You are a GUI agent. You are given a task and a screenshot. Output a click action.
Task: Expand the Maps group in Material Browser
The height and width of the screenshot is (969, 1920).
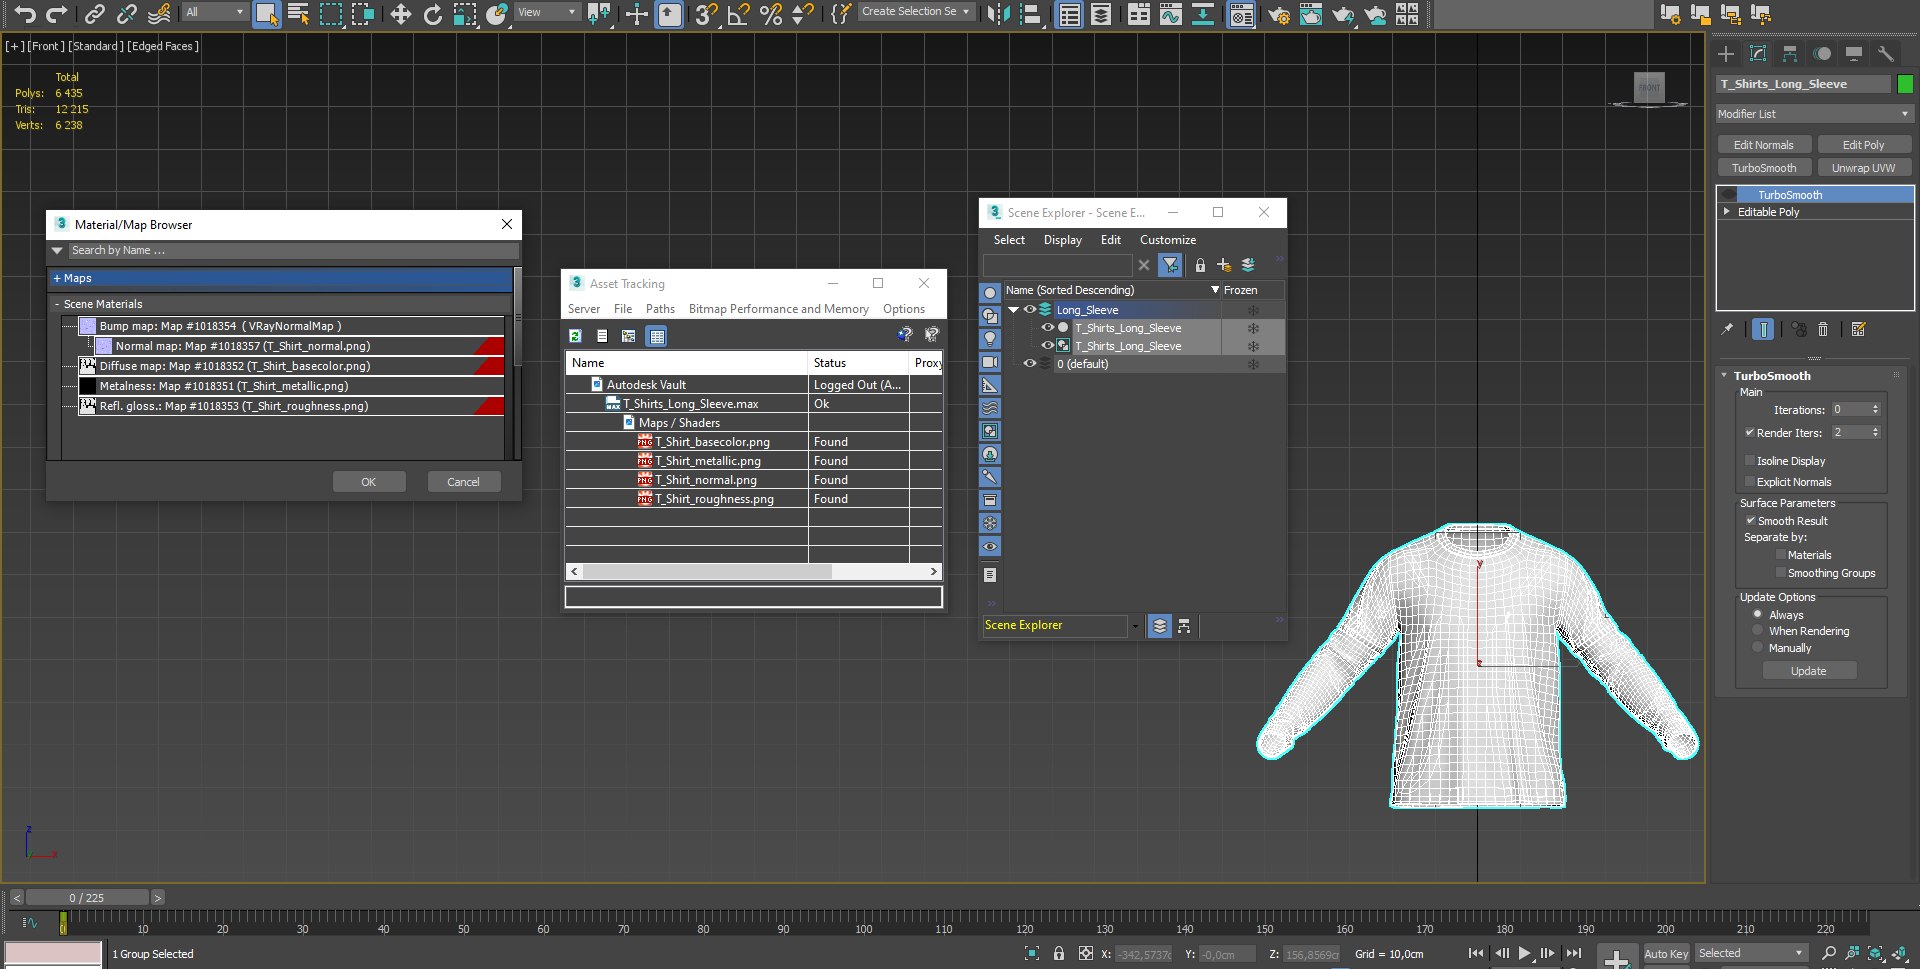282,278
